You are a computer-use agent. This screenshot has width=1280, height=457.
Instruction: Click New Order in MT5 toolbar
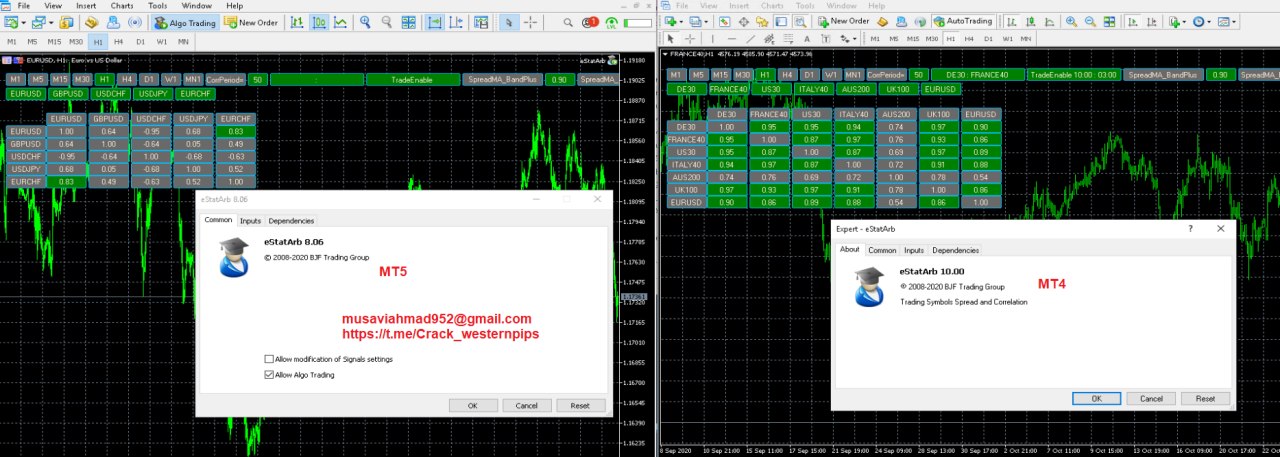coord(250,22)
